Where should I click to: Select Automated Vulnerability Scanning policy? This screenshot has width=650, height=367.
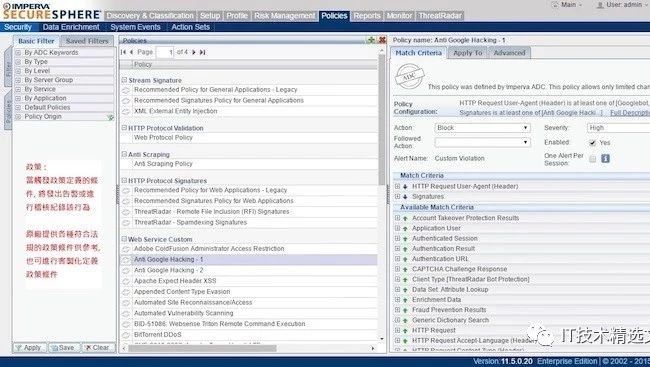(x=184, y=313)
